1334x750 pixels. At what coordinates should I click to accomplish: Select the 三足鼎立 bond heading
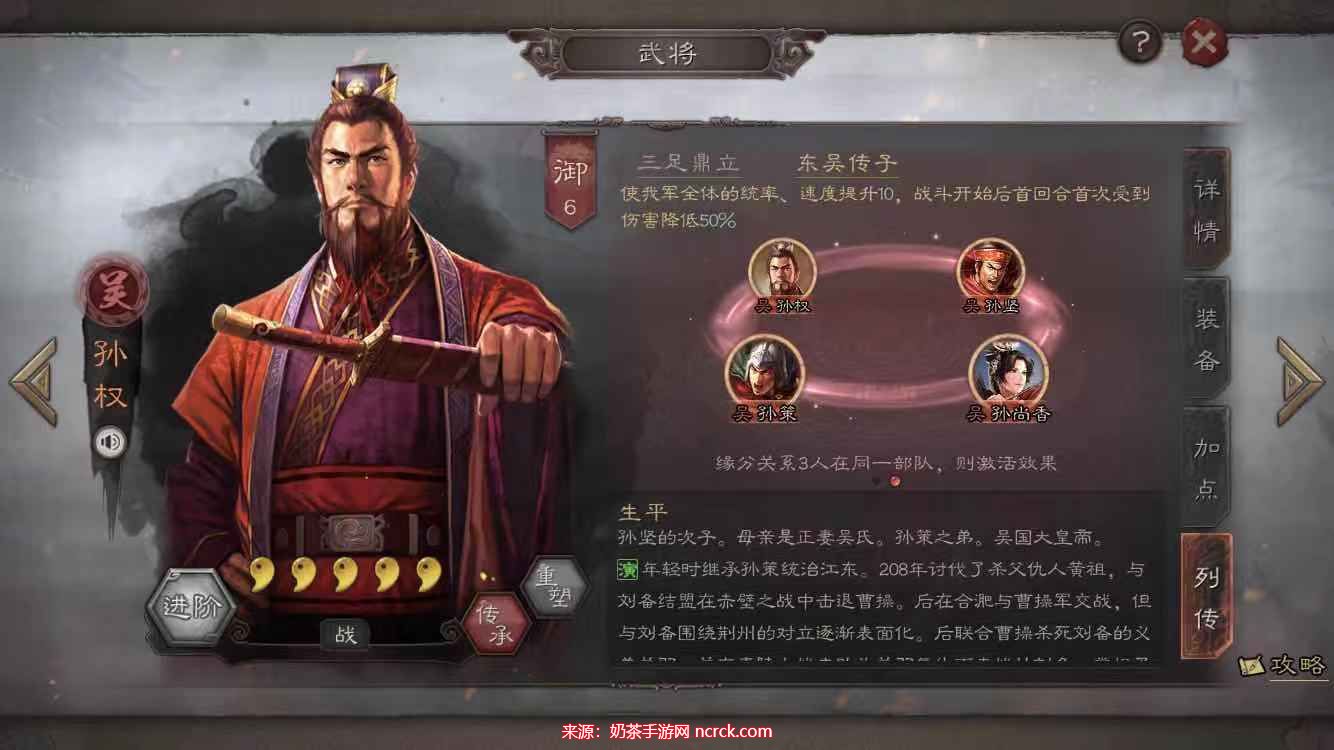click(x=688, y=164)
